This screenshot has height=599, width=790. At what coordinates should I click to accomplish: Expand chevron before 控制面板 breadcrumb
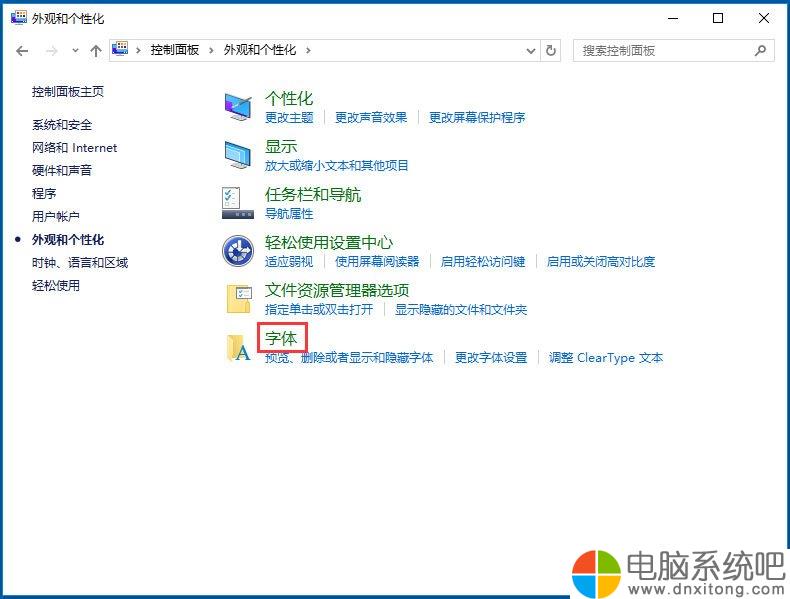pyautogui.click(x=138, y=50)
